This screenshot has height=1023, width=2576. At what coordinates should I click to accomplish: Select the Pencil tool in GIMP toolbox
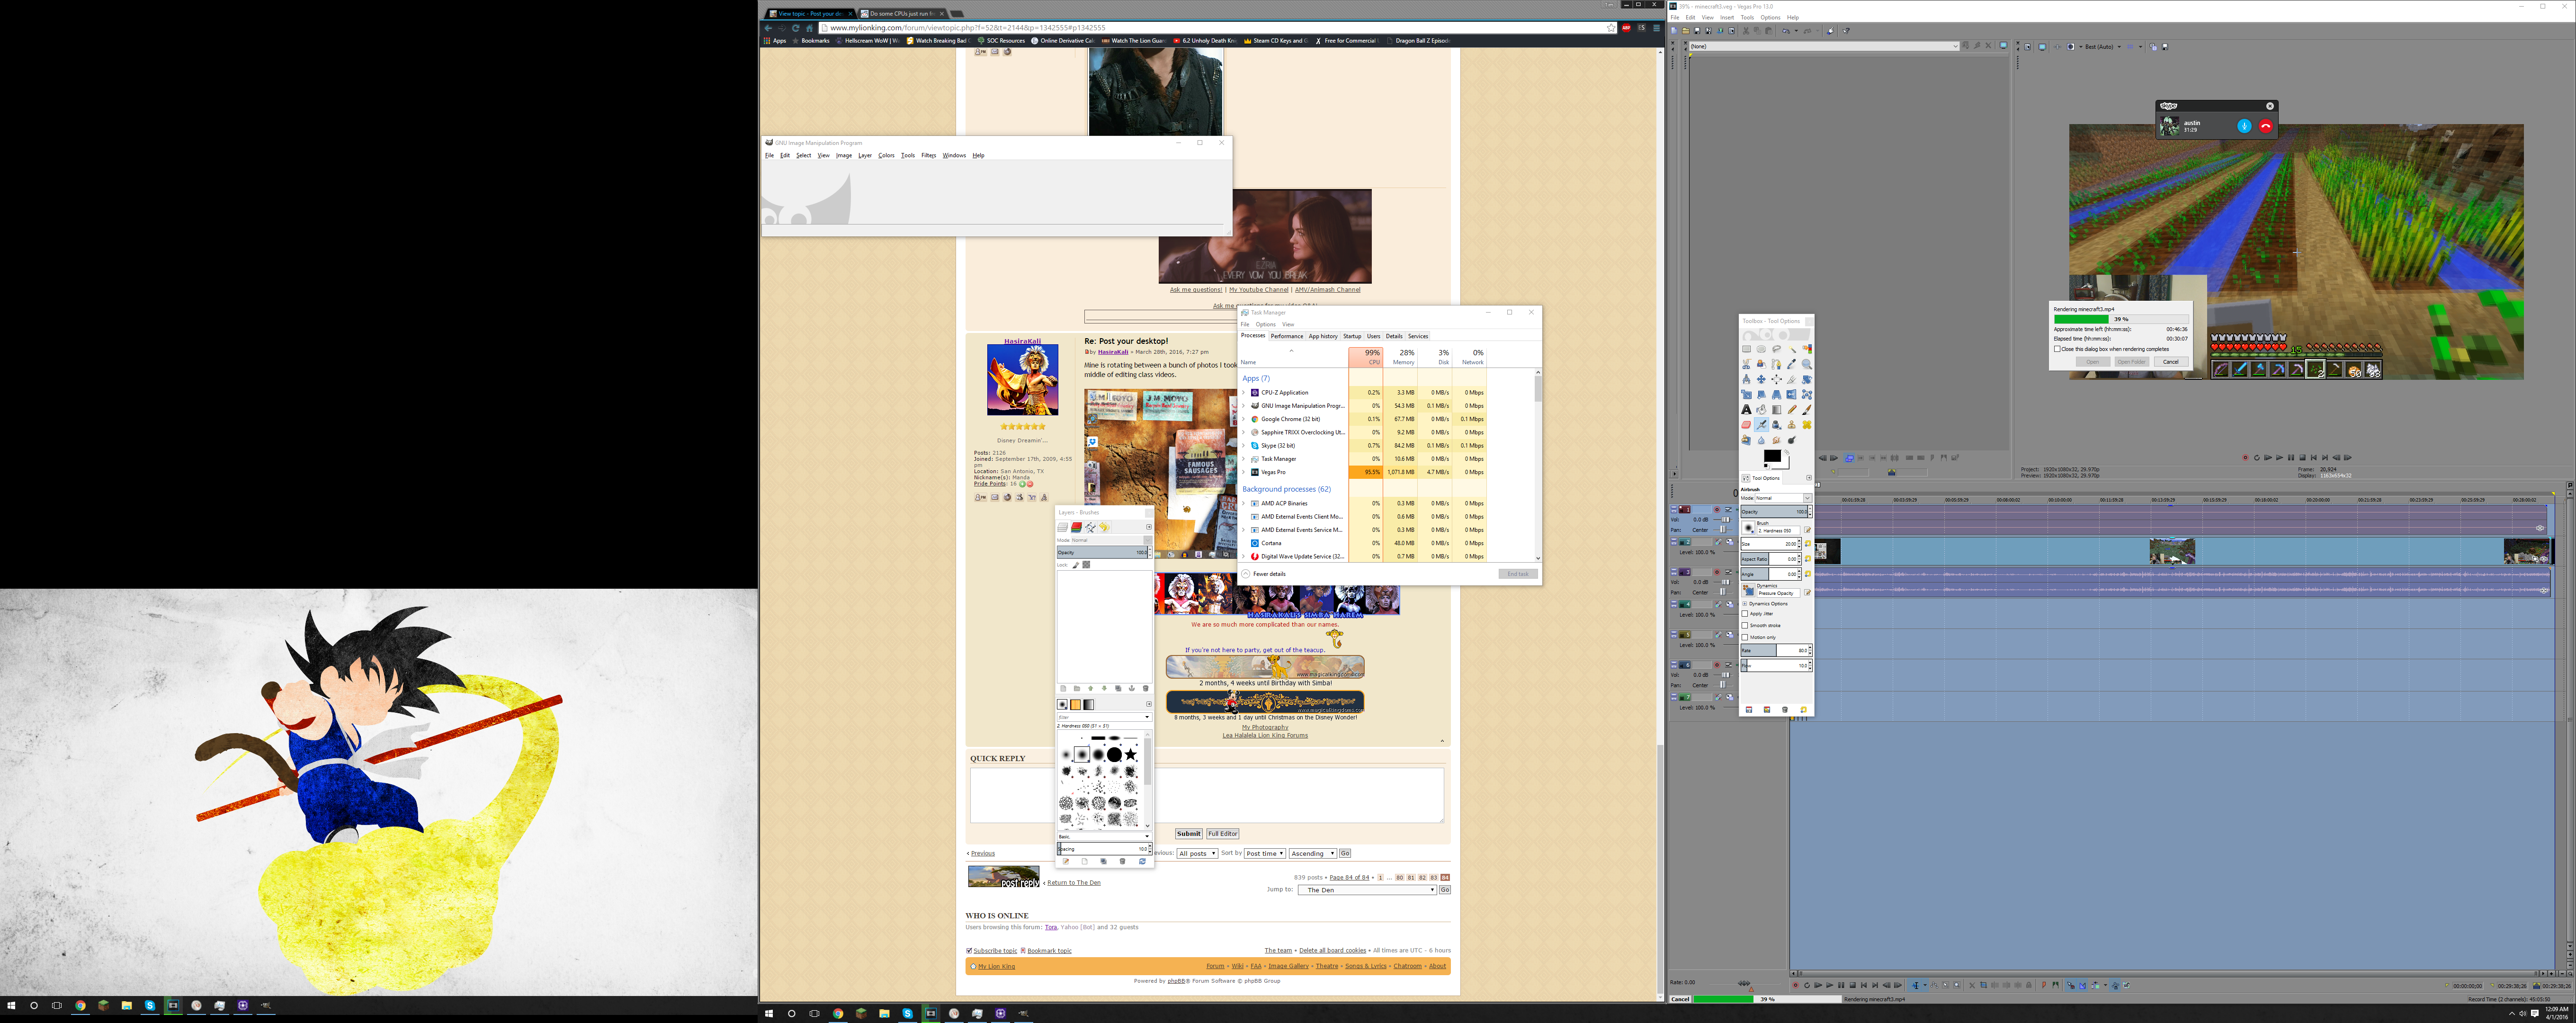[1792, 410]
